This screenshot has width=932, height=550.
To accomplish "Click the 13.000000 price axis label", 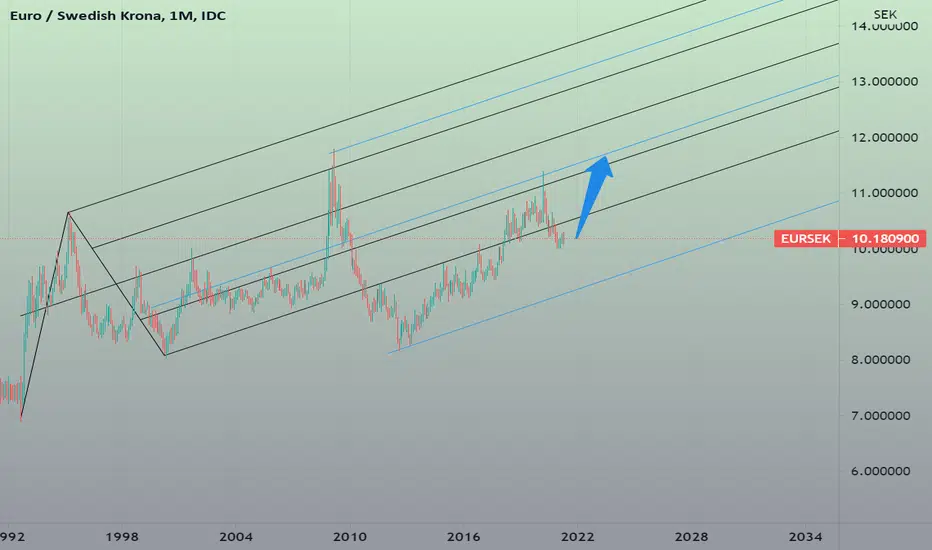I will coord(884,81).
